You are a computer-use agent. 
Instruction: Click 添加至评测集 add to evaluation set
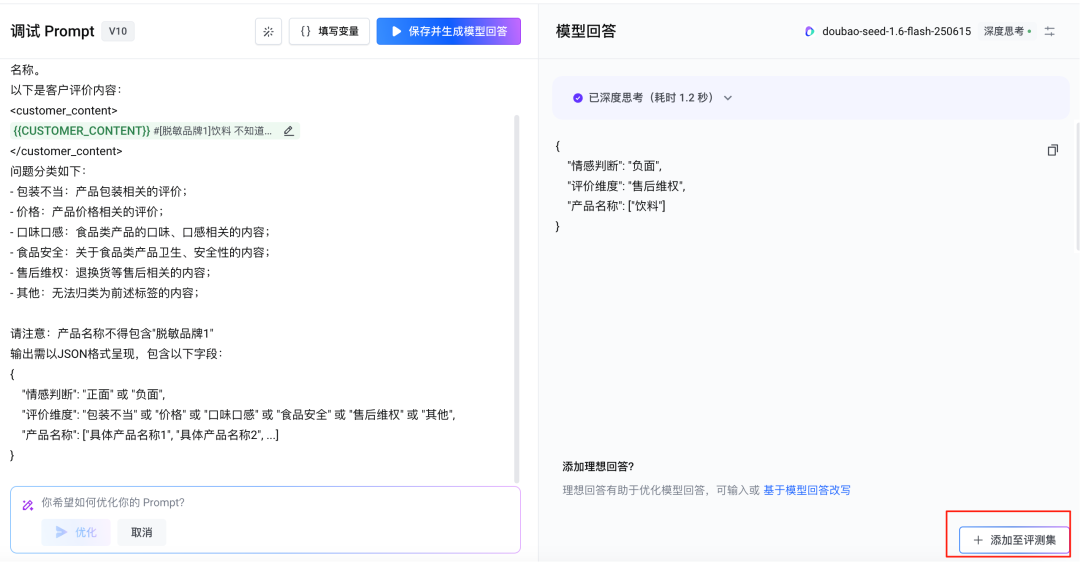point(1013,540)
